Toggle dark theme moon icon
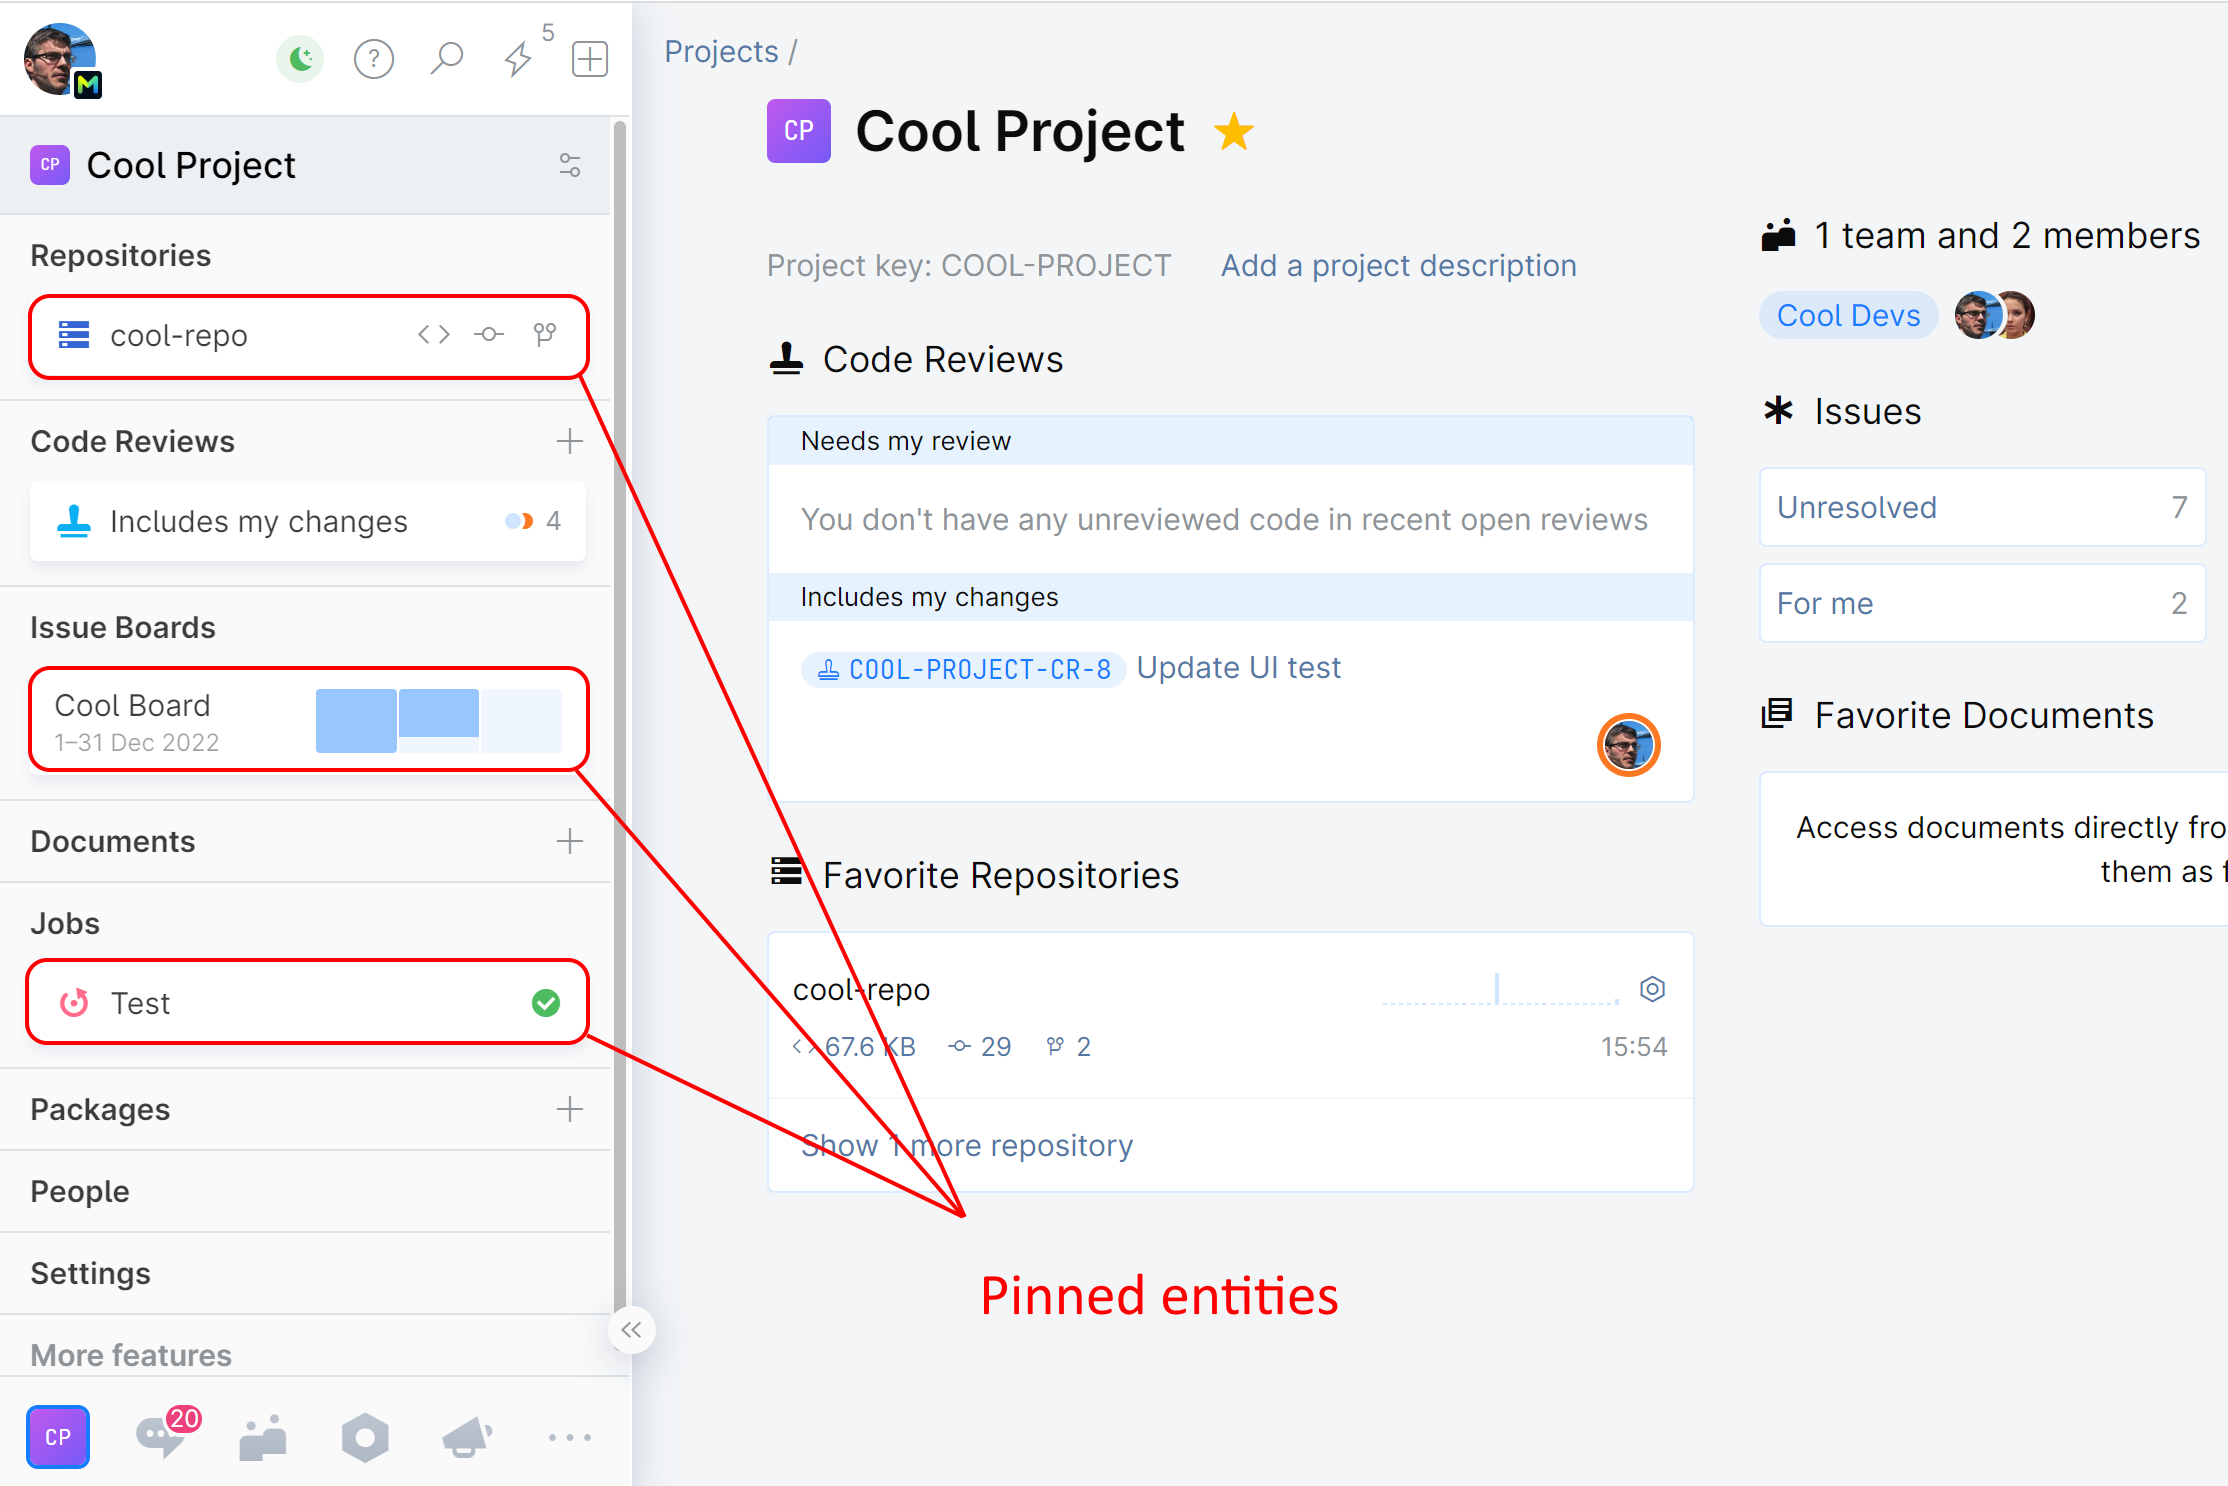 click(x=300, y=59)
